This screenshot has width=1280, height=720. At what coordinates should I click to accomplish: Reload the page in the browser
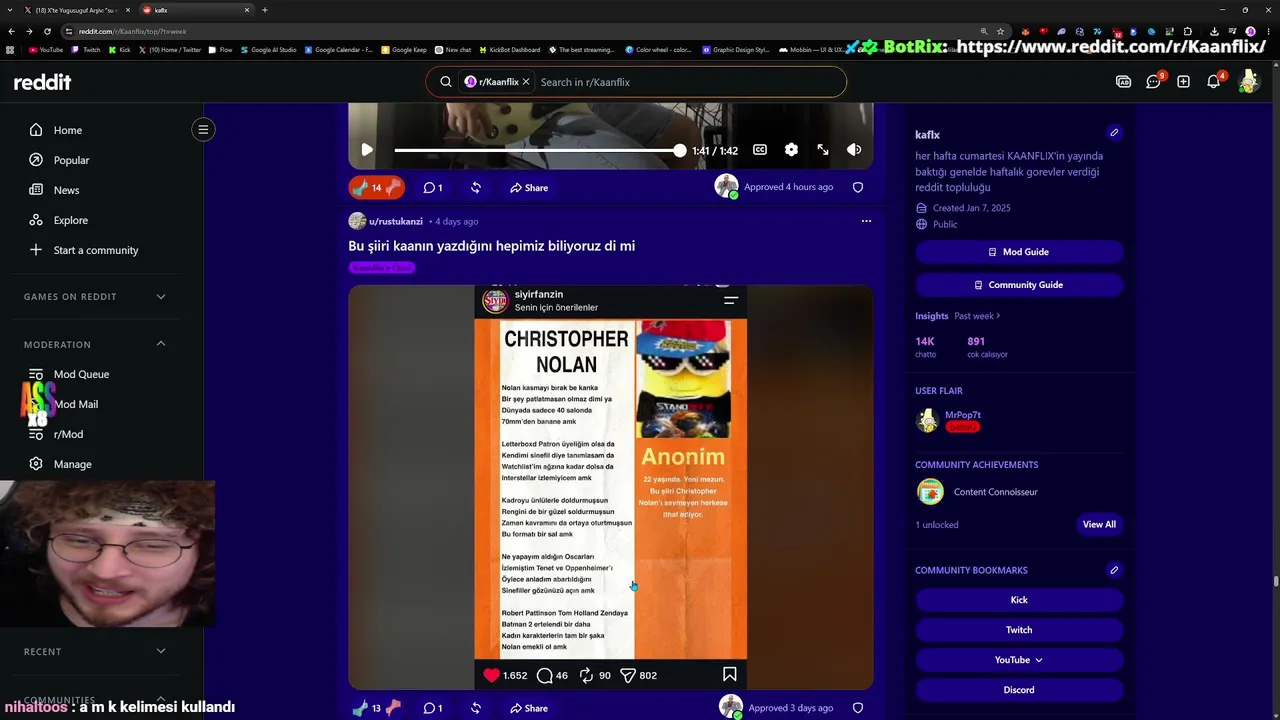[x=47, y=31]
